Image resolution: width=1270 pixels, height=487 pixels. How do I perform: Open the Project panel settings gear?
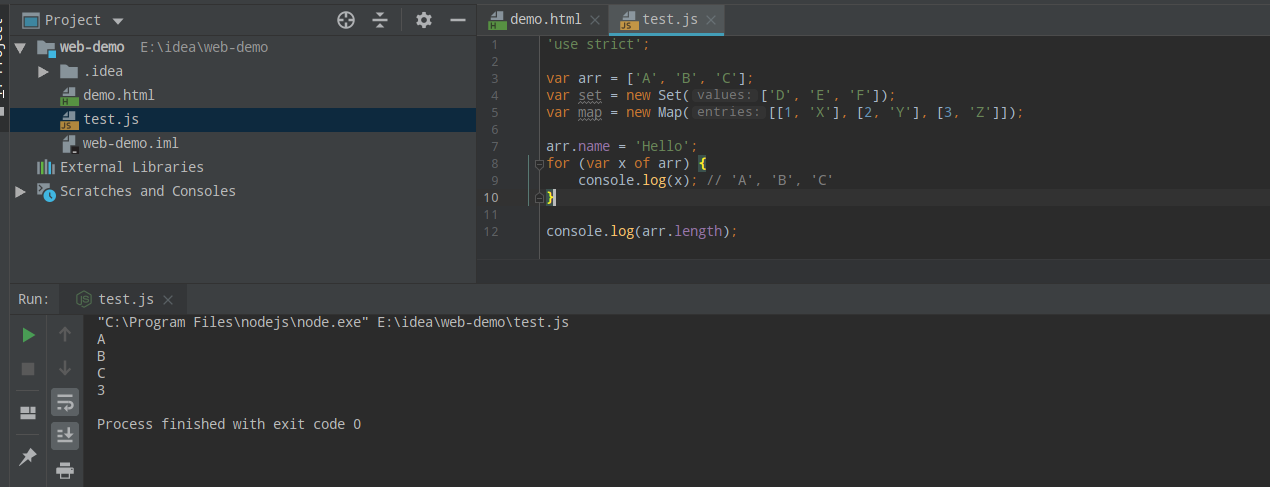pos(424,20)
